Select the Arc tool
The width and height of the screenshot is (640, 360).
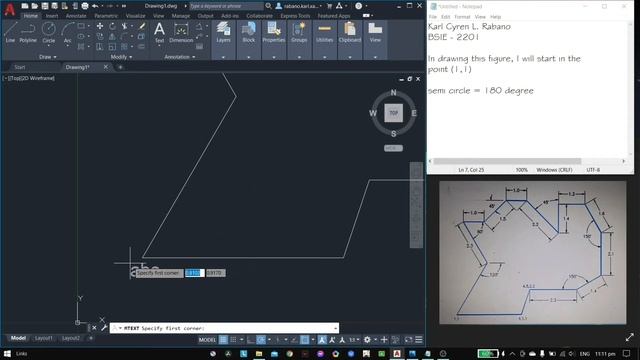pos(67,32)
